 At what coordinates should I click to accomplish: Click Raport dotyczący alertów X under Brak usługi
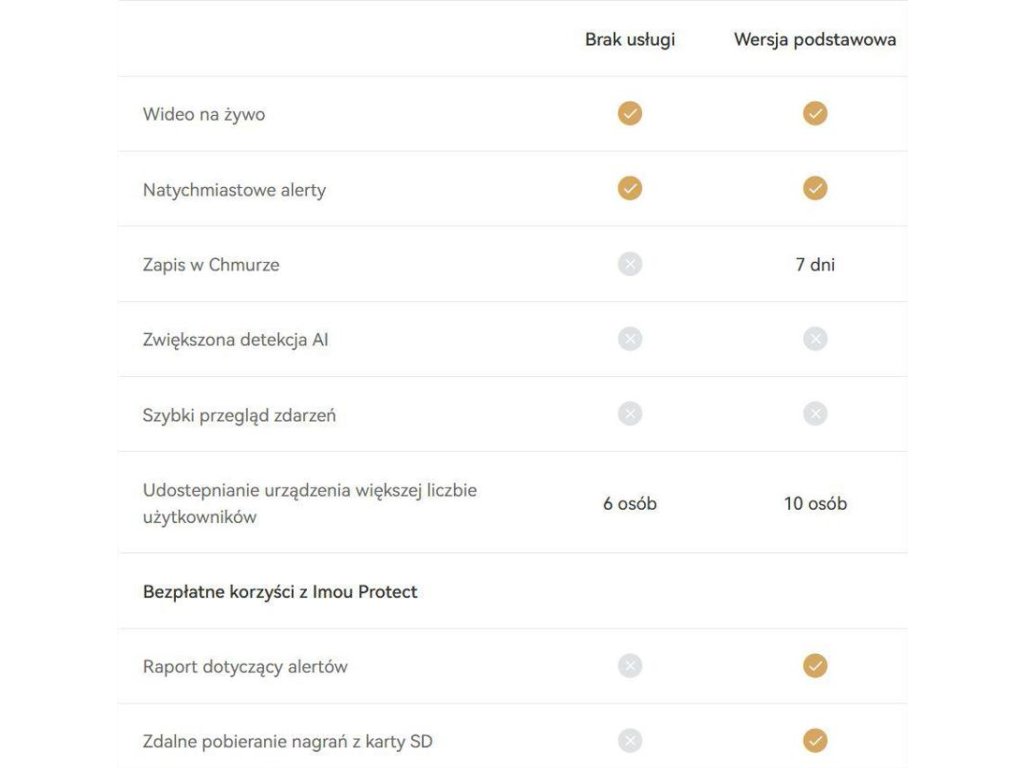pos(630,666)
